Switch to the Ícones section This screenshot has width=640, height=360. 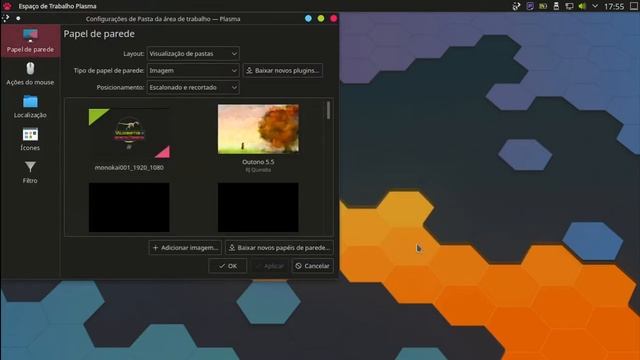(x=30, y=139)
